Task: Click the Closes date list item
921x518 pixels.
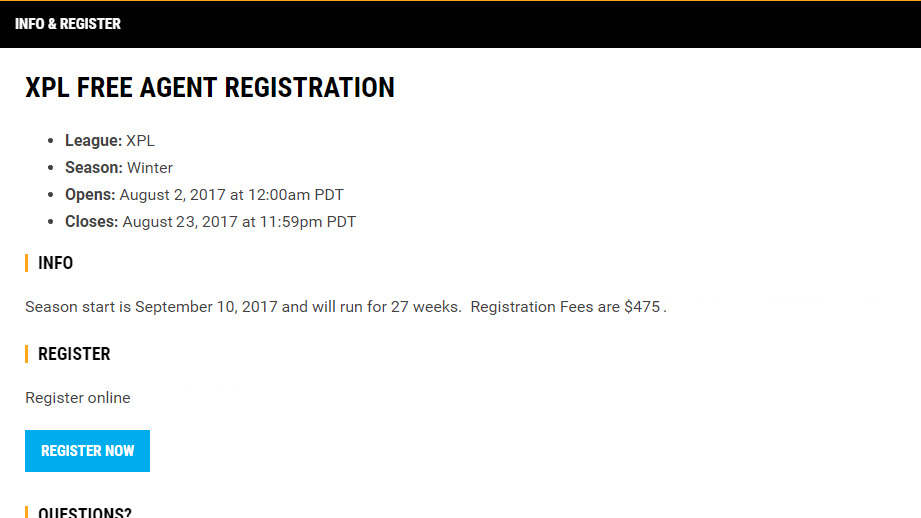Action: pyautogui.click(x=210, y=222)
